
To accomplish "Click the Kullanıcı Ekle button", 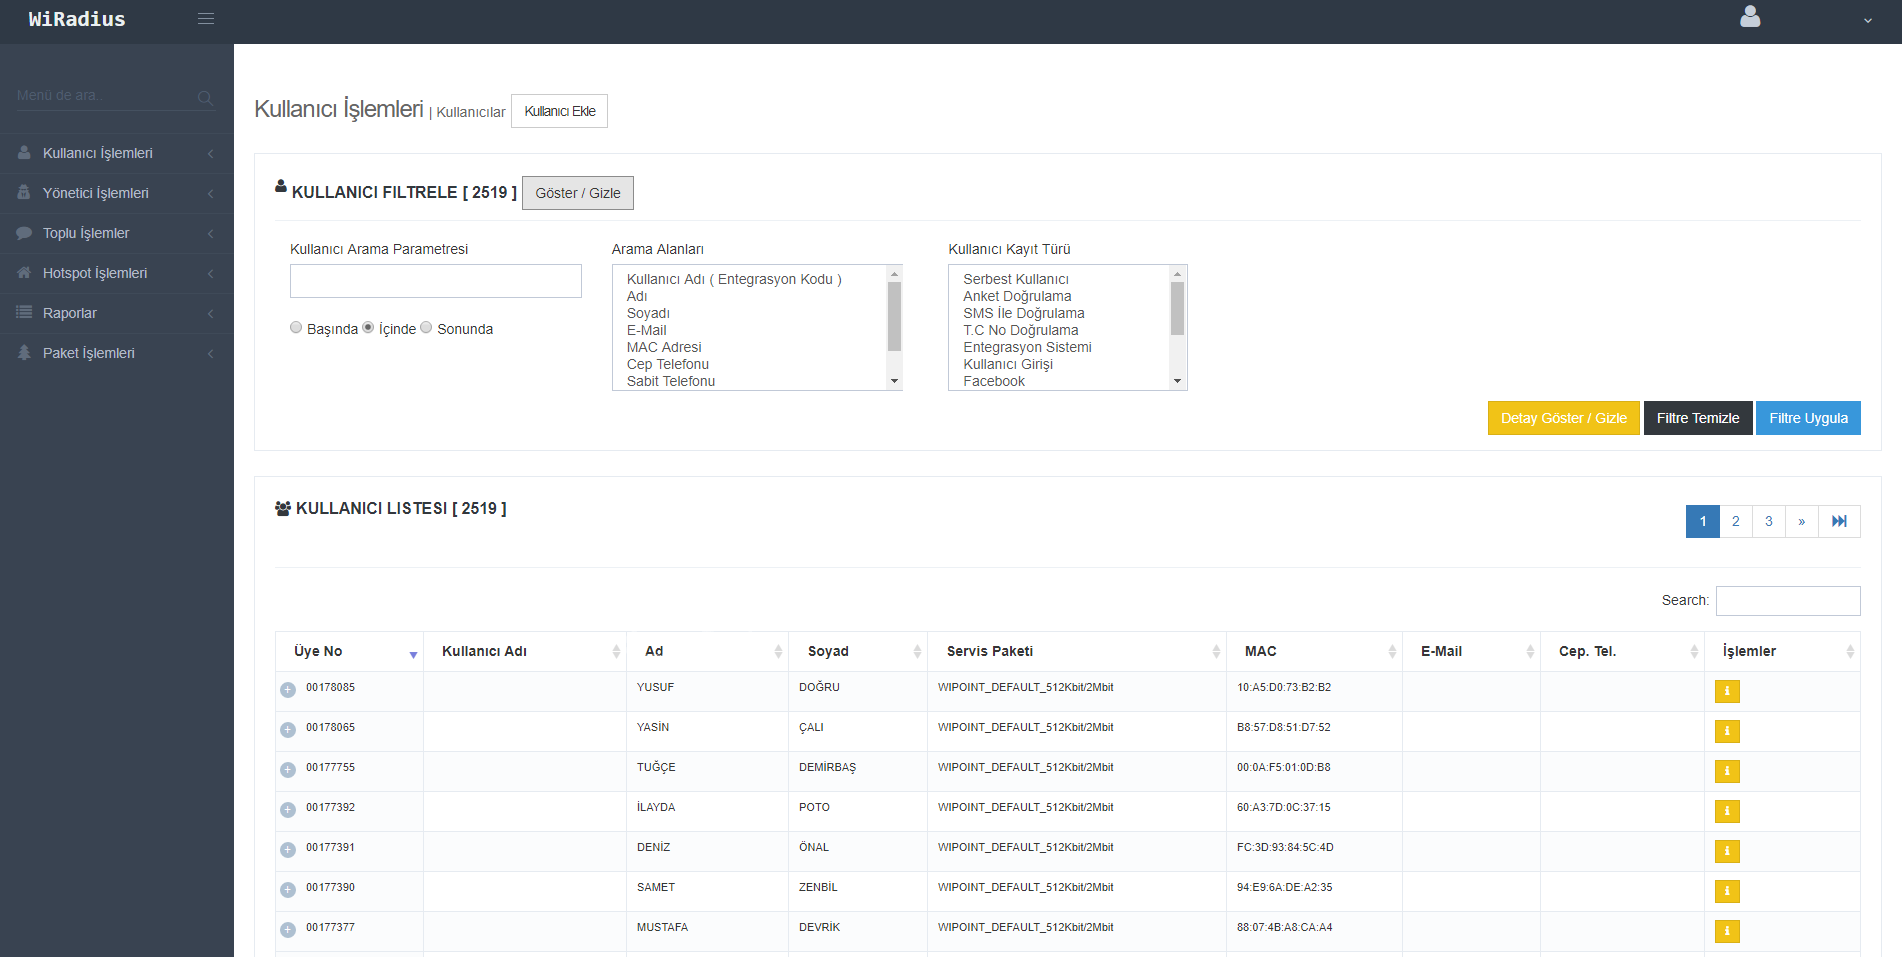I will coord(559,111).
